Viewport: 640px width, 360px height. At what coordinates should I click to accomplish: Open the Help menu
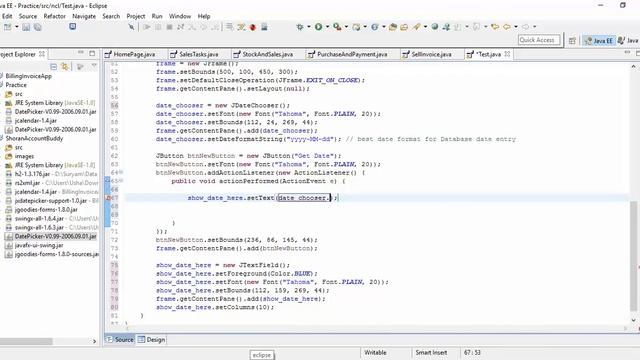coord(204,16)
